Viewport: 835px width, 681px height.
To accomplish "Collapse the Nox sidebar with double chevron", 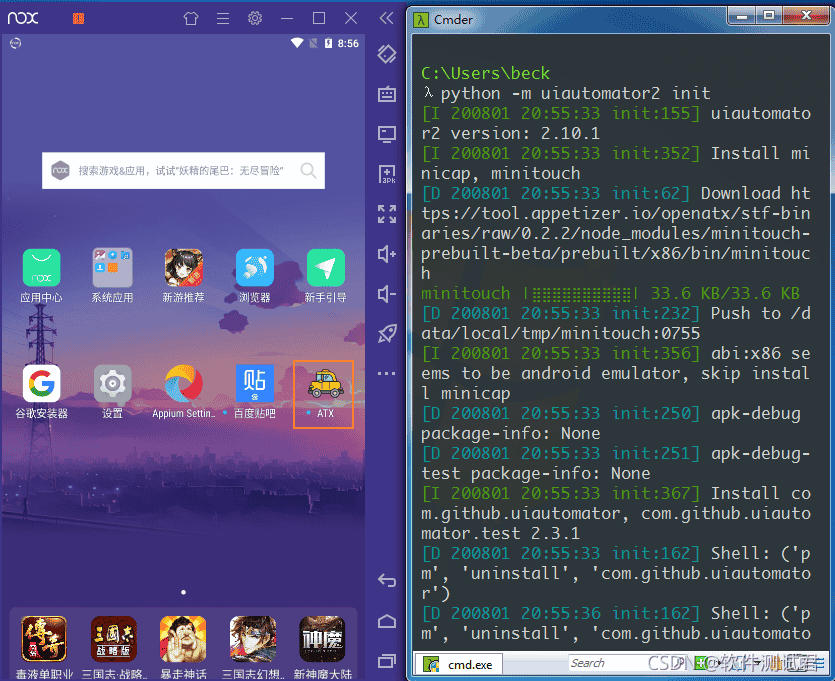I will coord(386,18).
